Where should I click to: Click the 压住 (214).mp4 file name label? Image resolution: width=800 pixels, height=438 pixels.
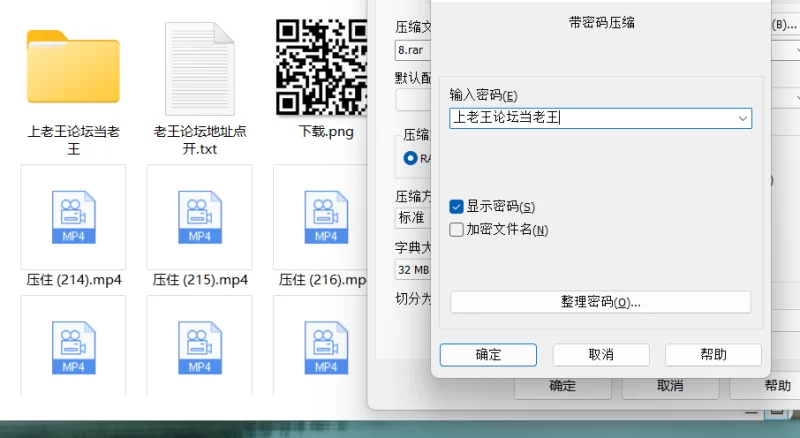click(74, 280)
